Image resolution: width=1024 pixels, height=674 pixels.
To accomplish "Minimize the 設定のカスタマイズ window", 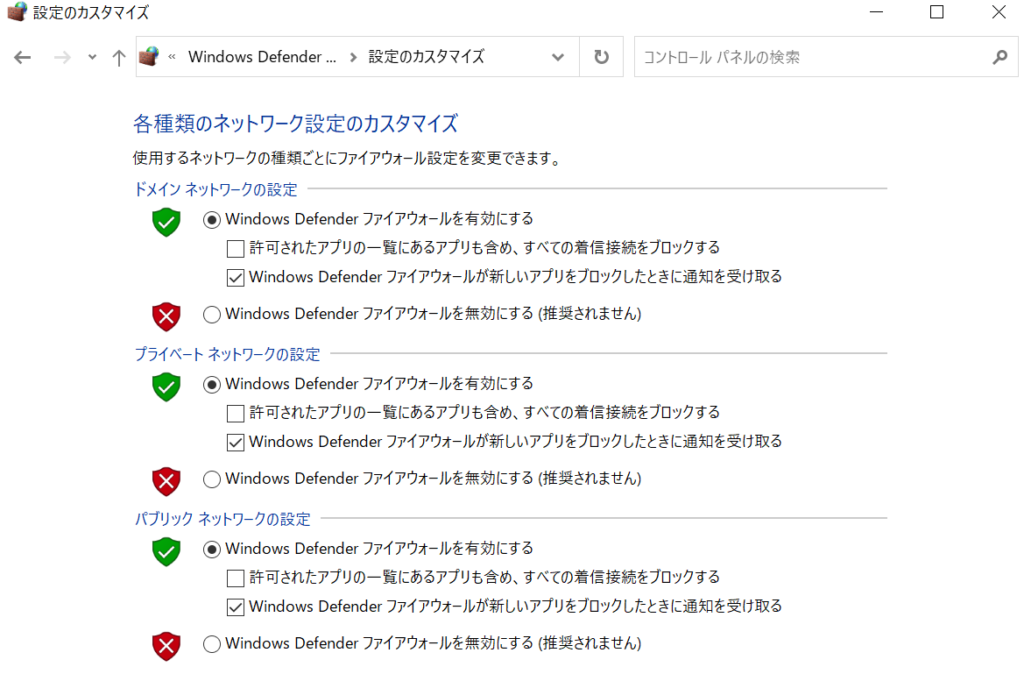I will 876,12.
